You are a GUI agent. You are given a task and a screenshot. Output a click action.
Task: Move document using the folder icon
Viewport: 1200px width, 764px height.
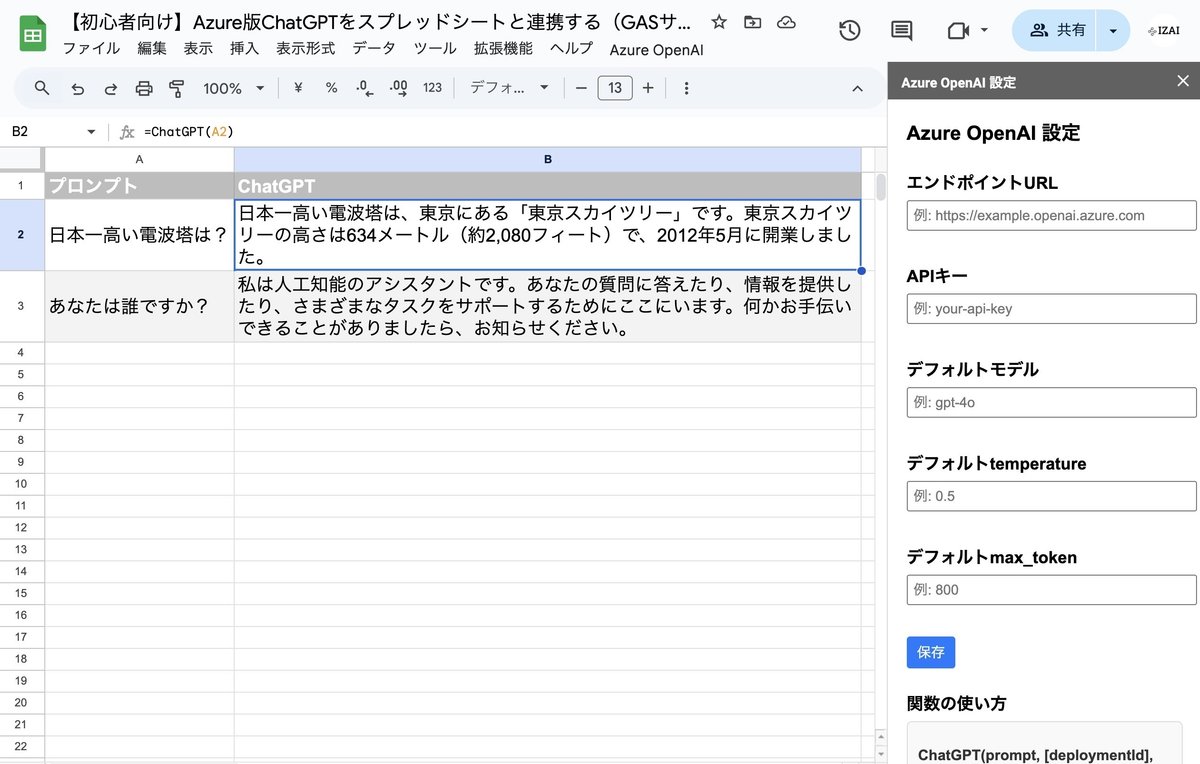click(752, 23)
